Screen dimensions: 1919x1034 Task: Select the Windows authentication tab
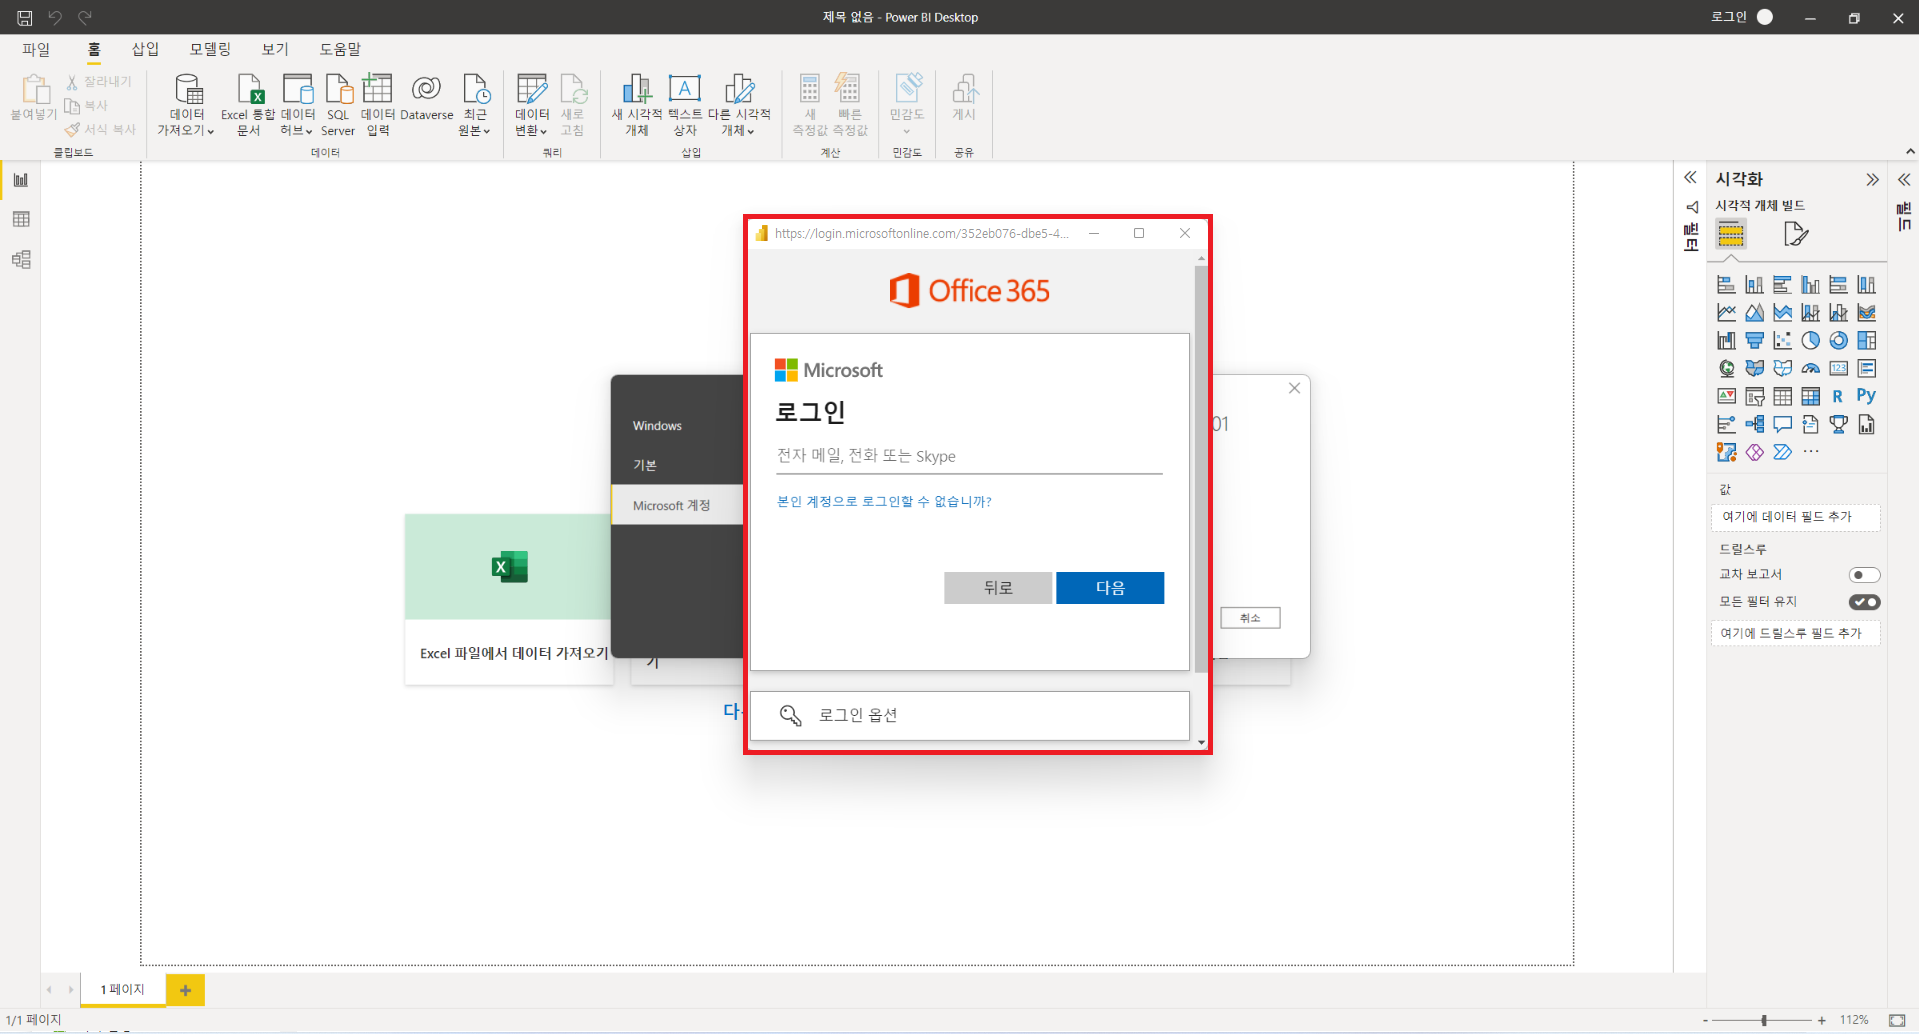pyautogui.click(x=678, y=426)
